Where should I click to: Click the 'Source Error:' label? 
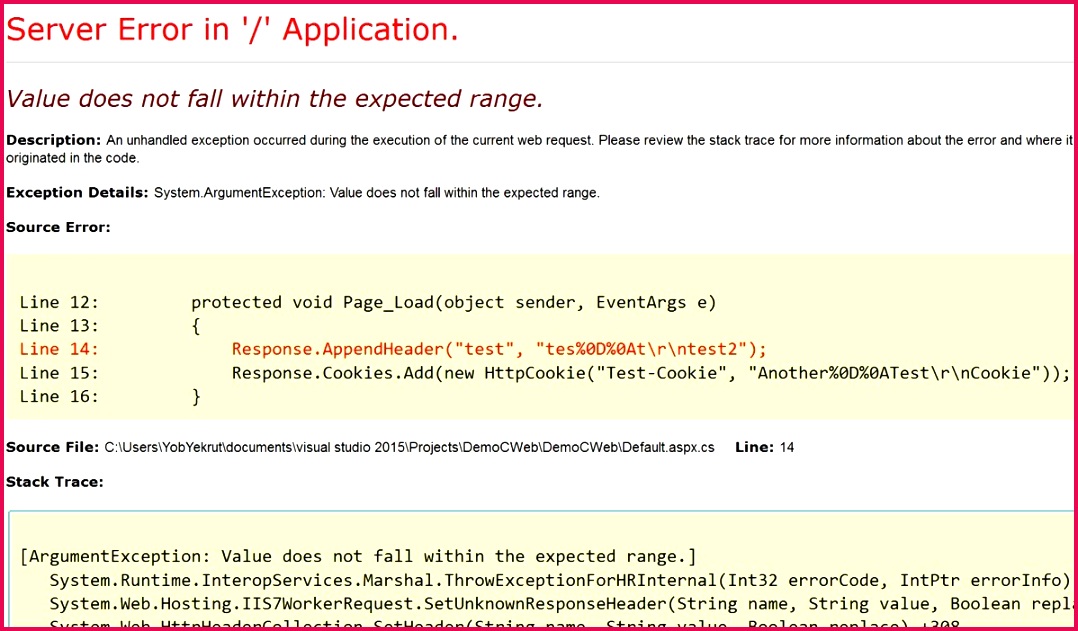click(58, 228)
